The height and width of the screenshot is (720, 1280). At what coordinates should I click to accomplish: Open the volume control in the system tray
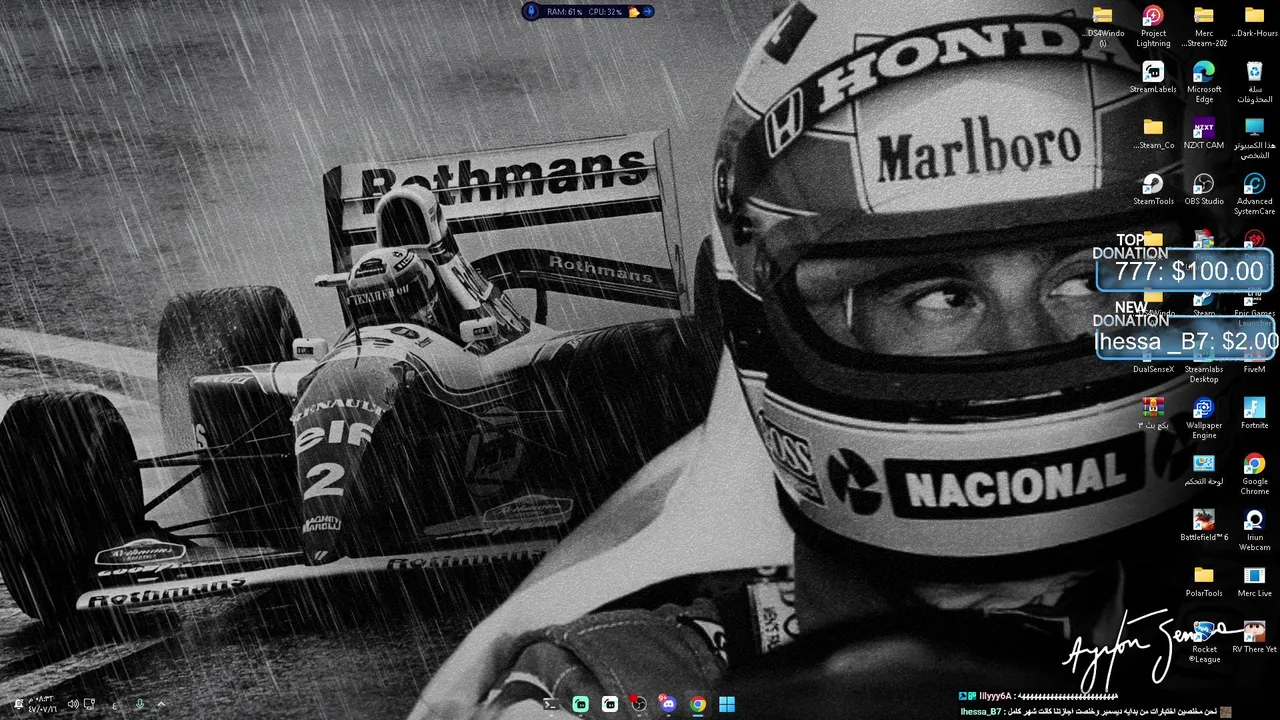(72, 704)
